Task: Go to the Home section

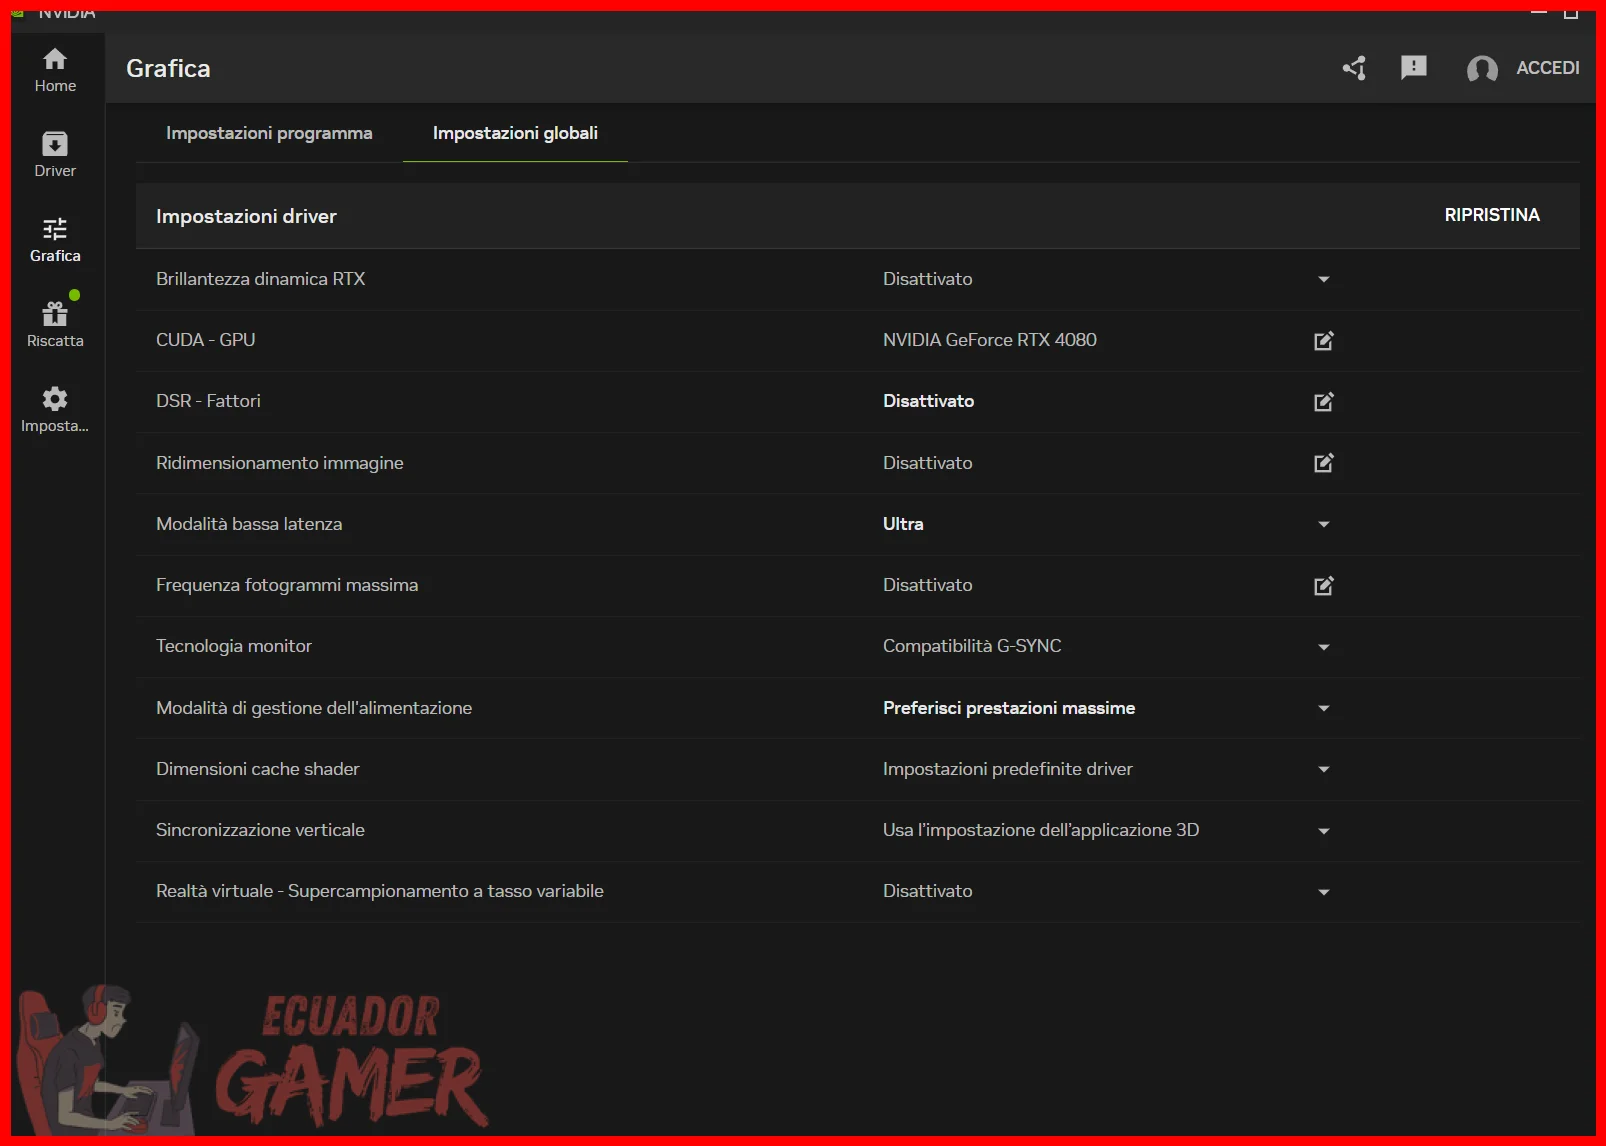Action: click(55, 70)
